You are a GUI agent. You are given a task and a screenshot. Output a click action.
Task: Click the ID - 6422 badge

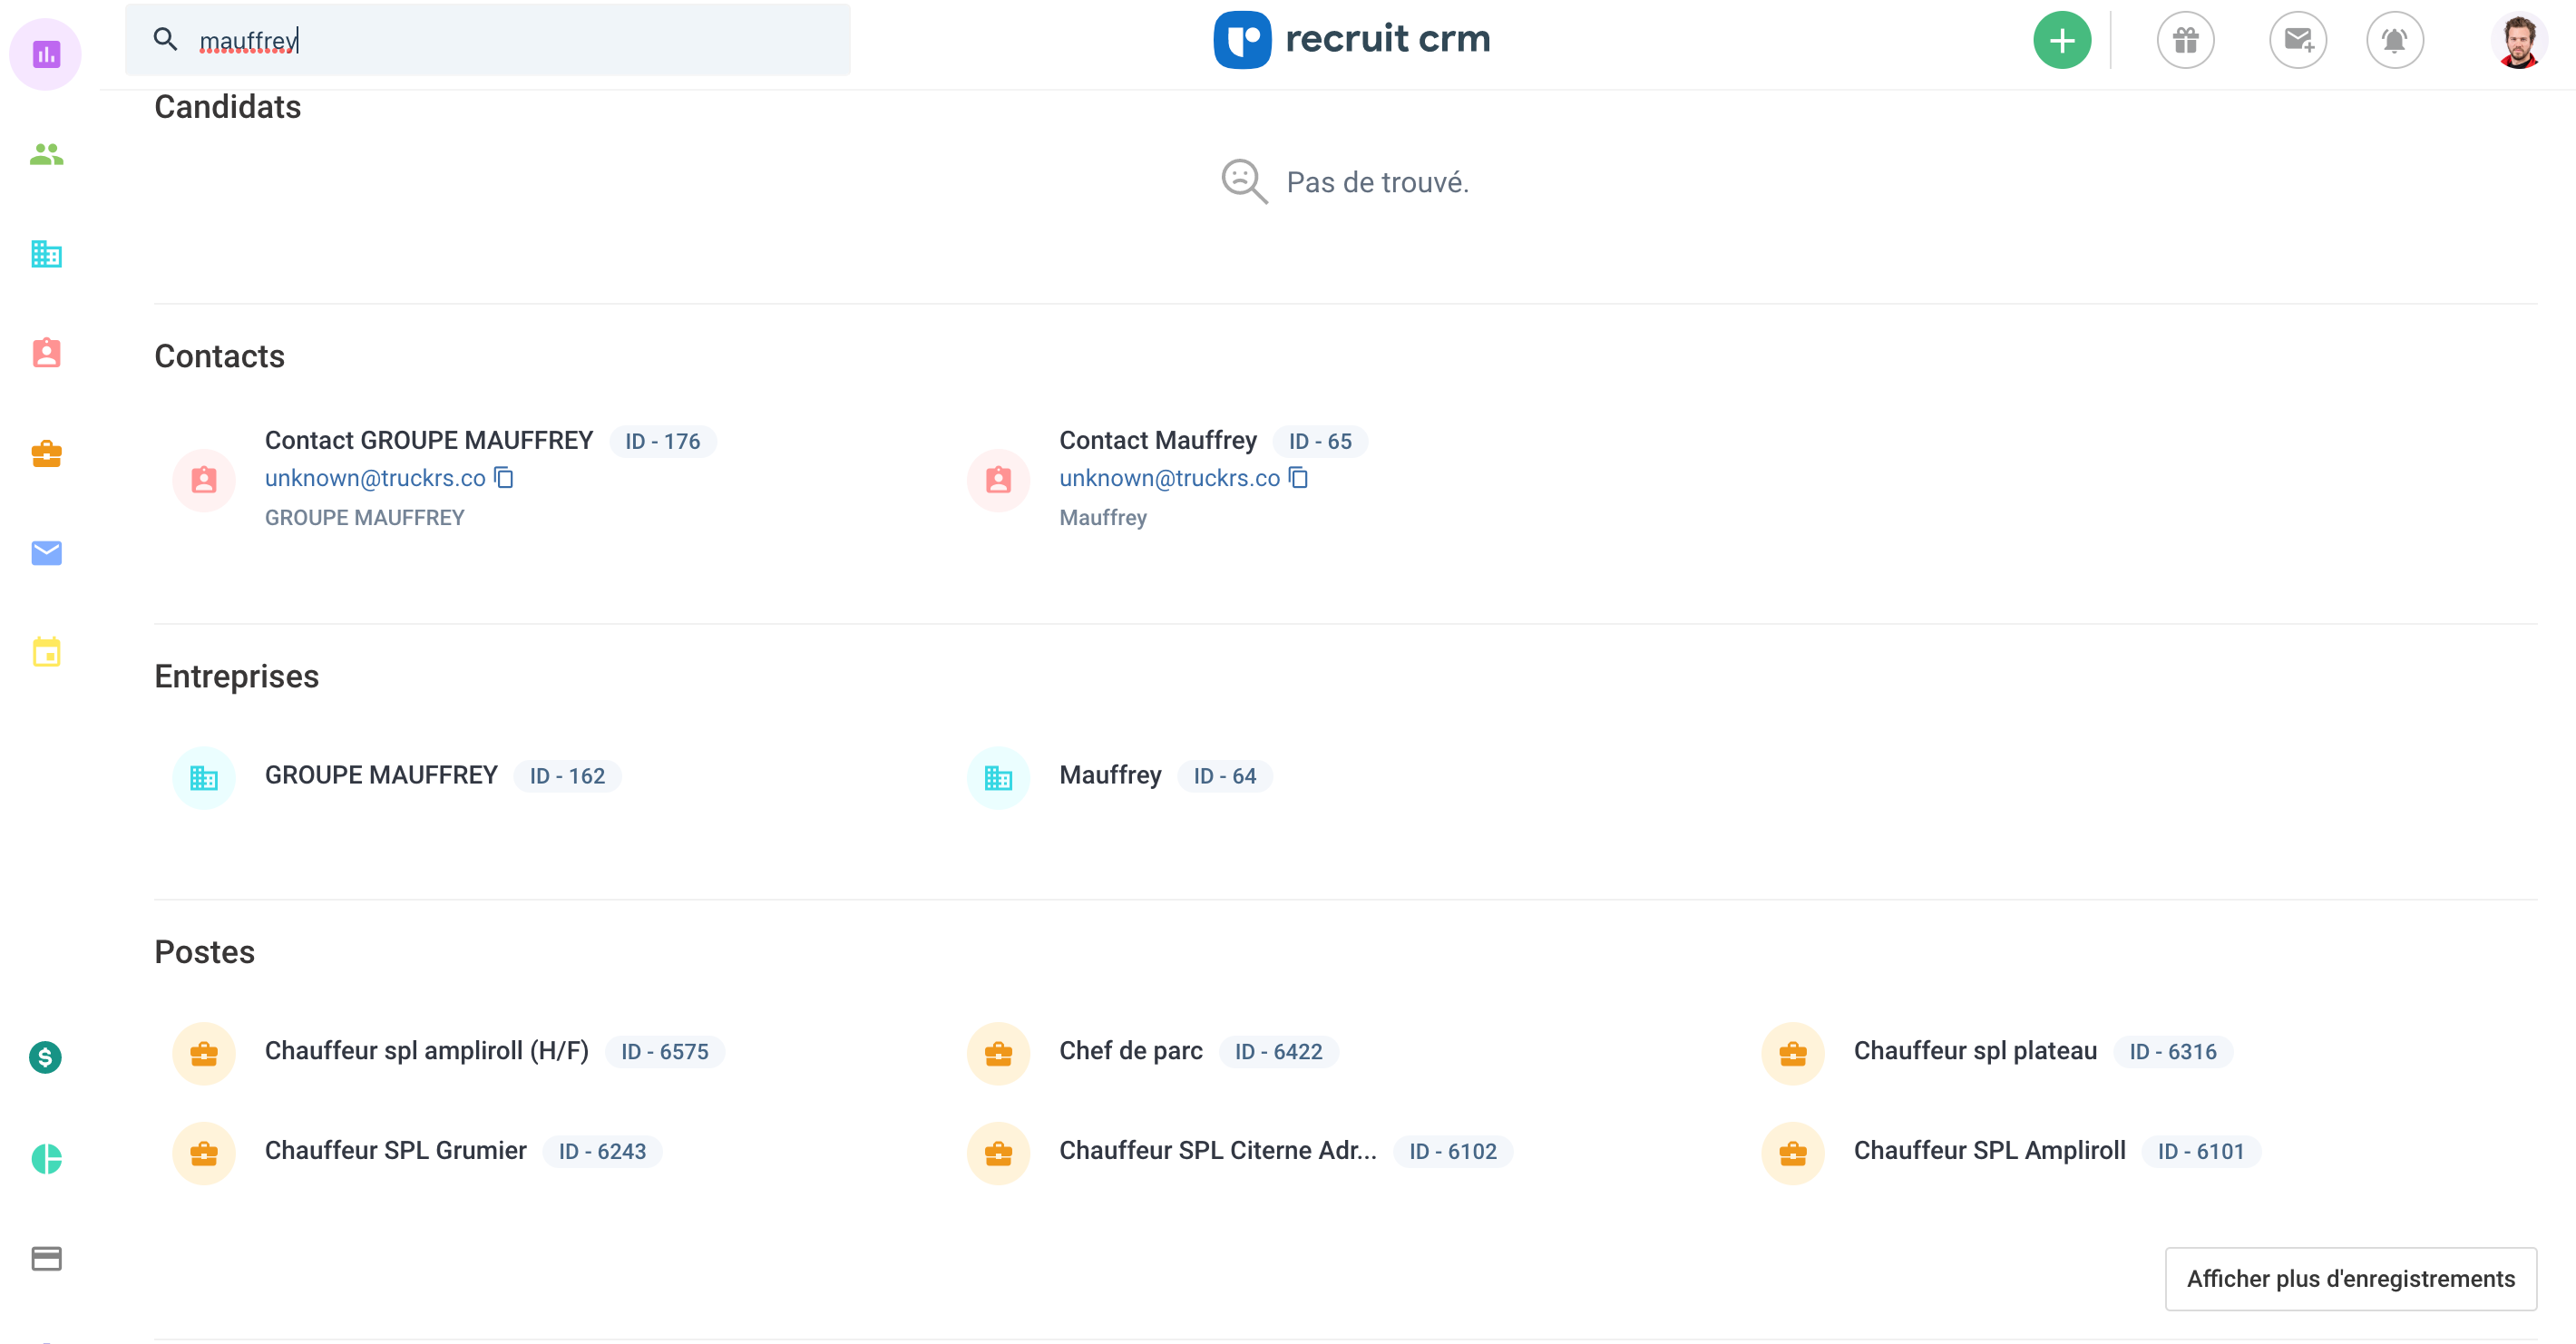click(1279, 1052)
